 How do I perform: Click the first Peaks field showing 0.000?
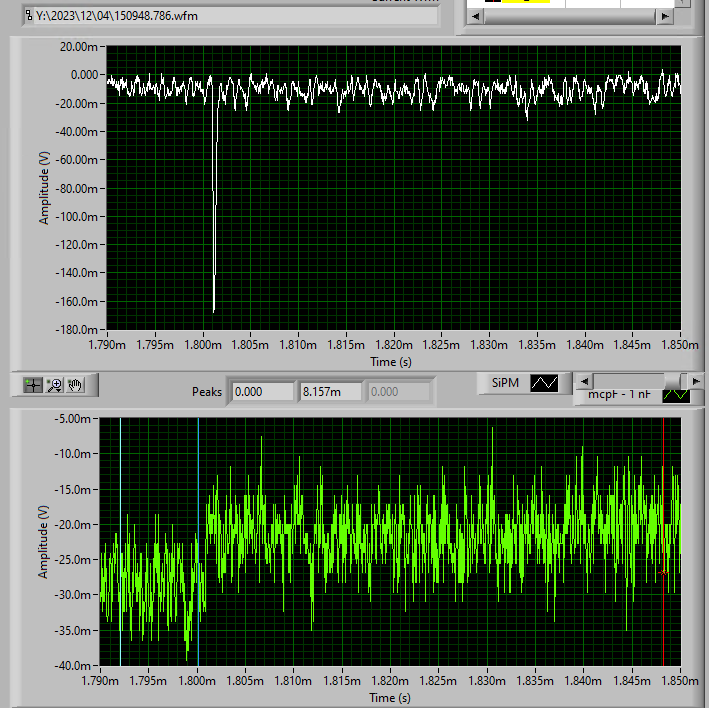click(x=262, y=392)
